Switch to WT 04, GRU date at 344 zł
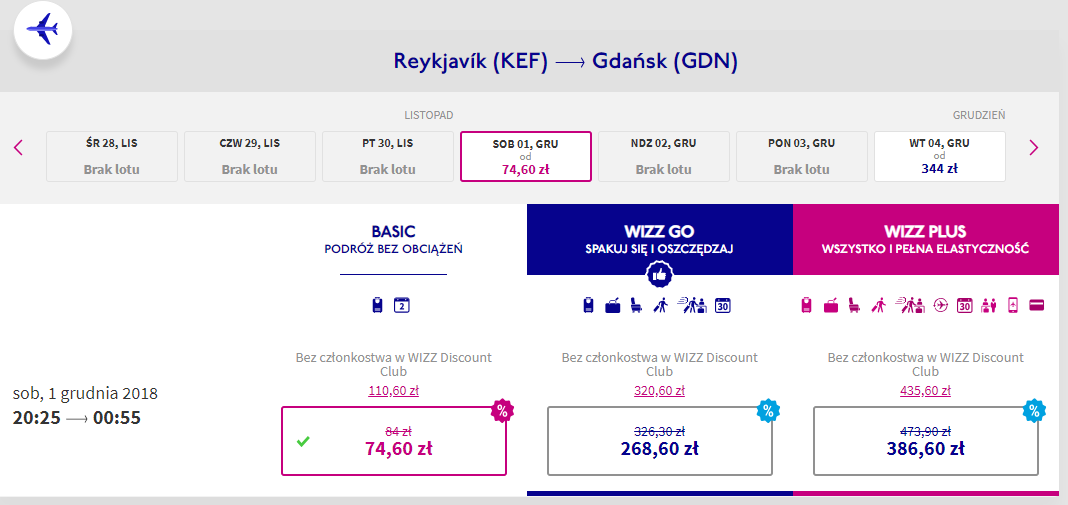 tap(939, 156)
